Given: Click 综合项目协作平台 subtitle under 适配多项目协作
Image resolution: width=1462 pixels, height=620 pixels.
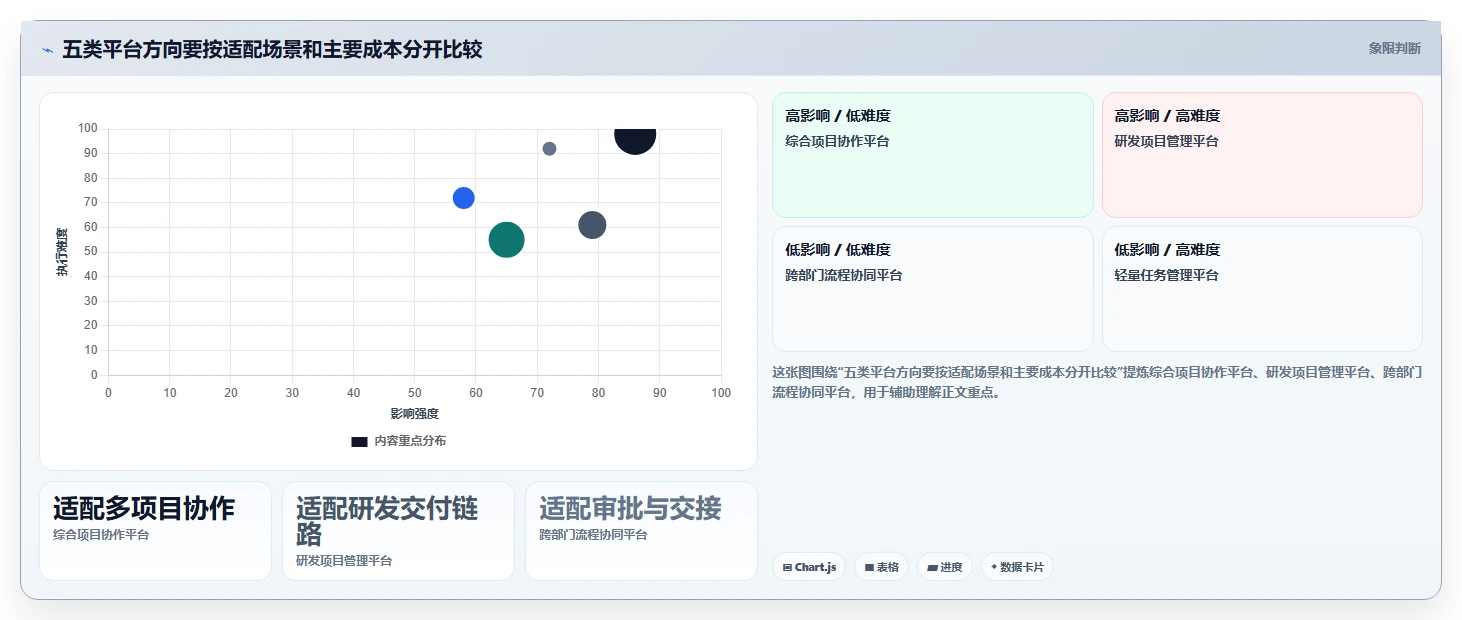Looking at the screenshot, I should click(x=101, y=535).
